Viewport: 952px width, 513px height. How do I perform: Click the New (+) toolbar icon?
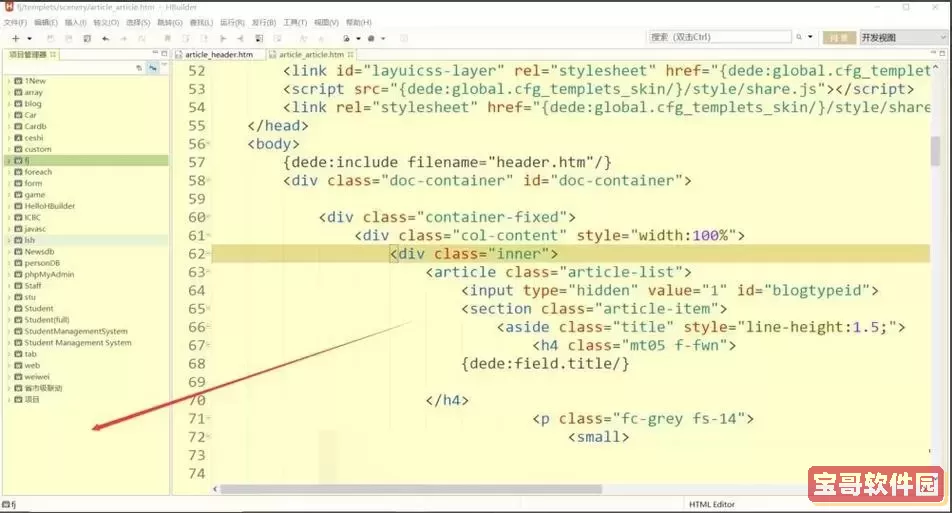pos(16,38)
